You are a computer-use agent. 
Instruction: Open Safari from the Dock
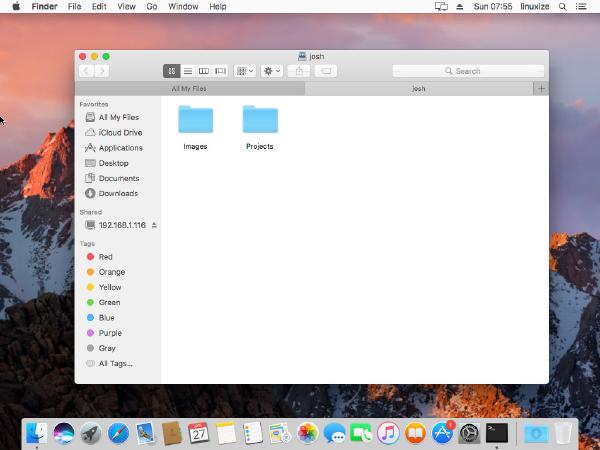(118, 433)
